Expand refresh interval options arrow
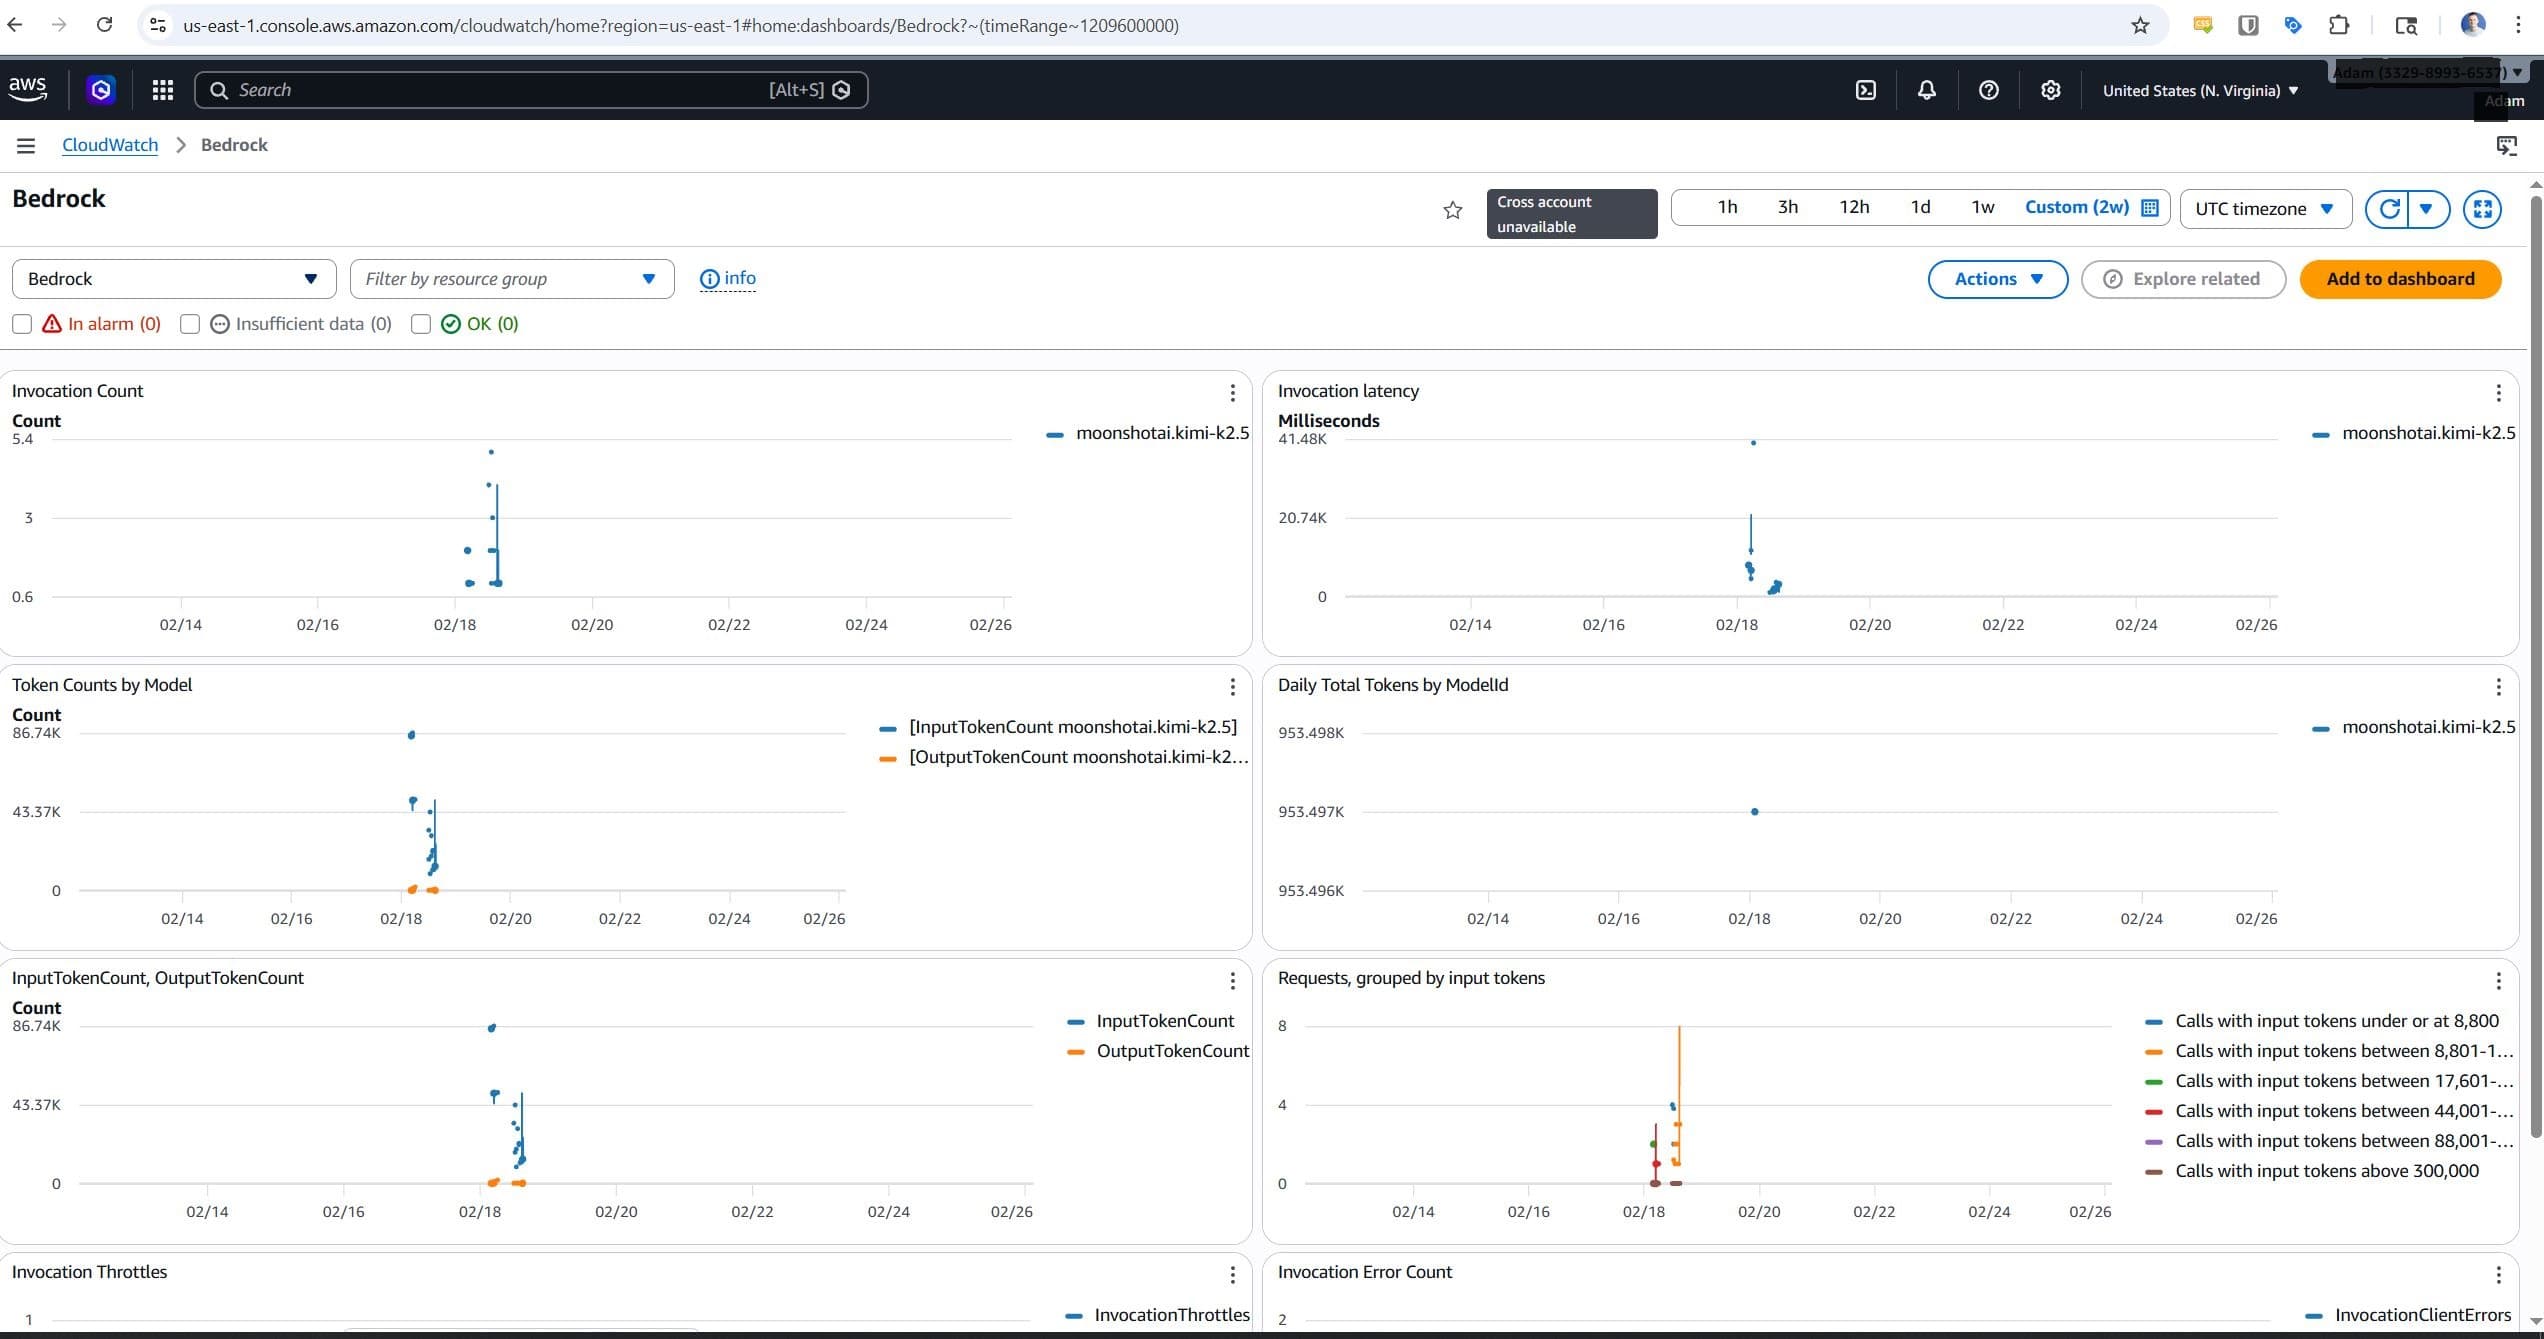Screen dimensions: 2544x1339 (2427, 209)
